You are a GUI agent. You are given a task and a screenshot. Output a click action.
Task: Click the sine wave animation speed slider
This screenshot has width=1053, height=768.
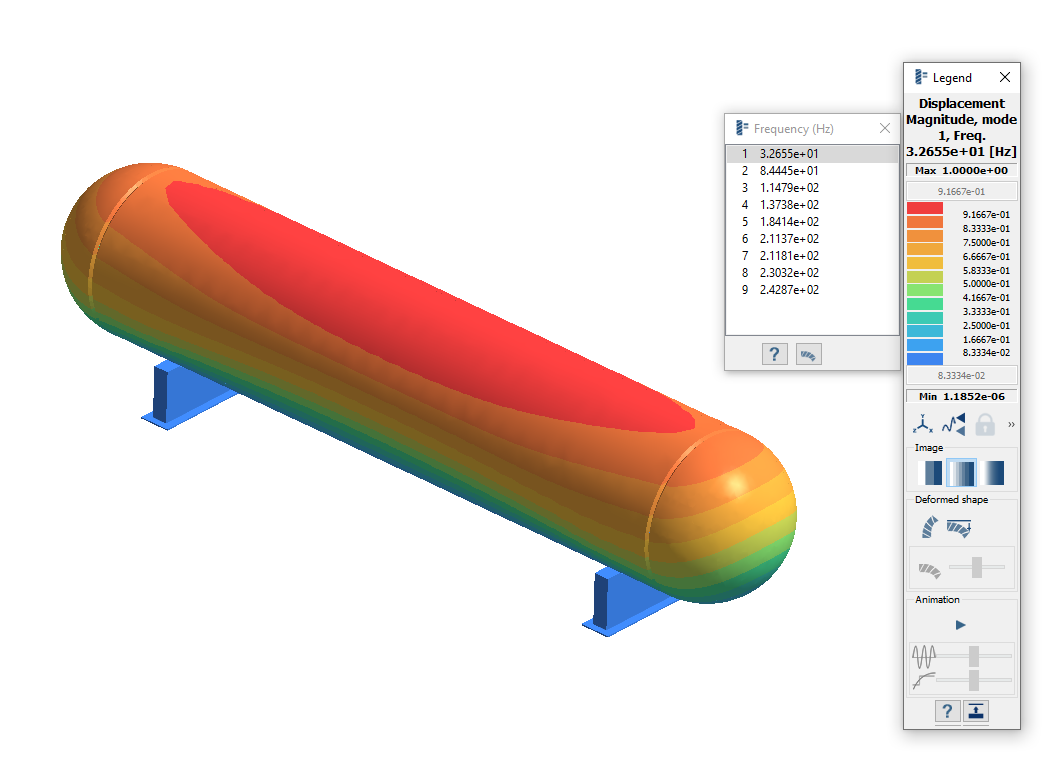(x=974, y=656)
